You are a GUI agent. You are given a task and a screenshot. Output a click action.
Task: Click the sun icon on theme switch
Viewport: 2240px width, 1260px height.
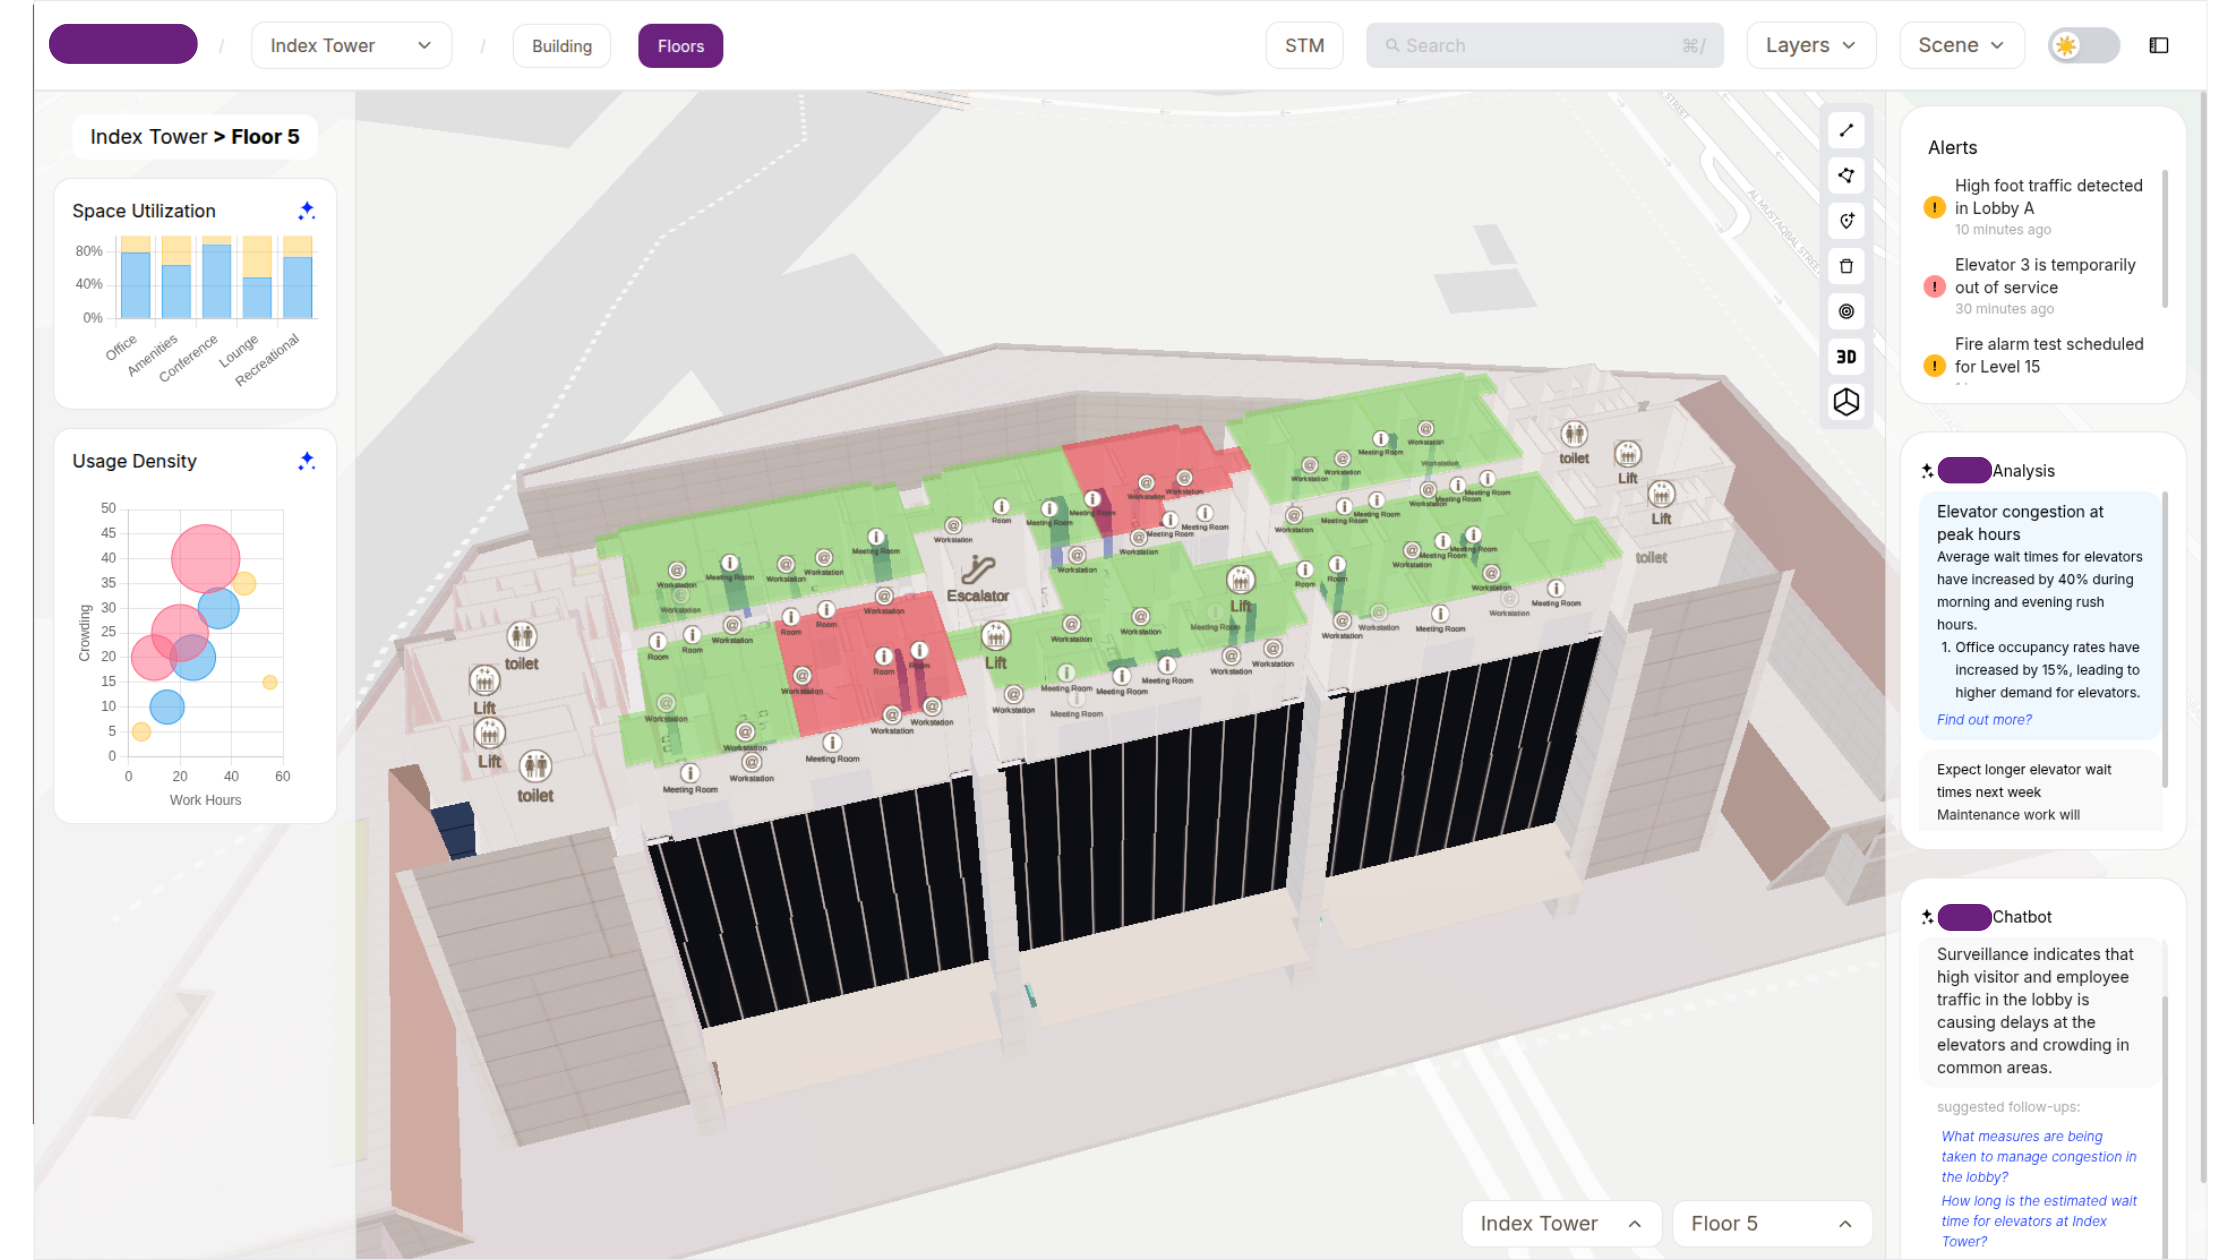click(2066, 46)
